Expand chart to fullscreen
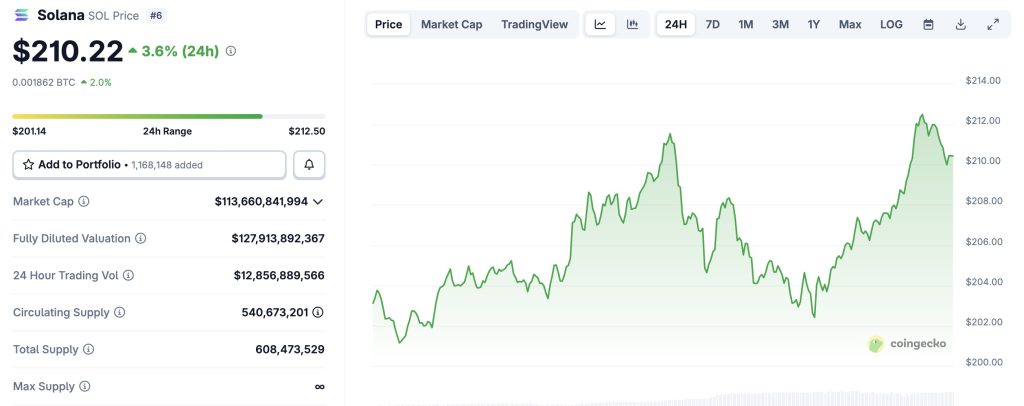This screenshot has height=406, width=1024. click(x=992, y=24)
